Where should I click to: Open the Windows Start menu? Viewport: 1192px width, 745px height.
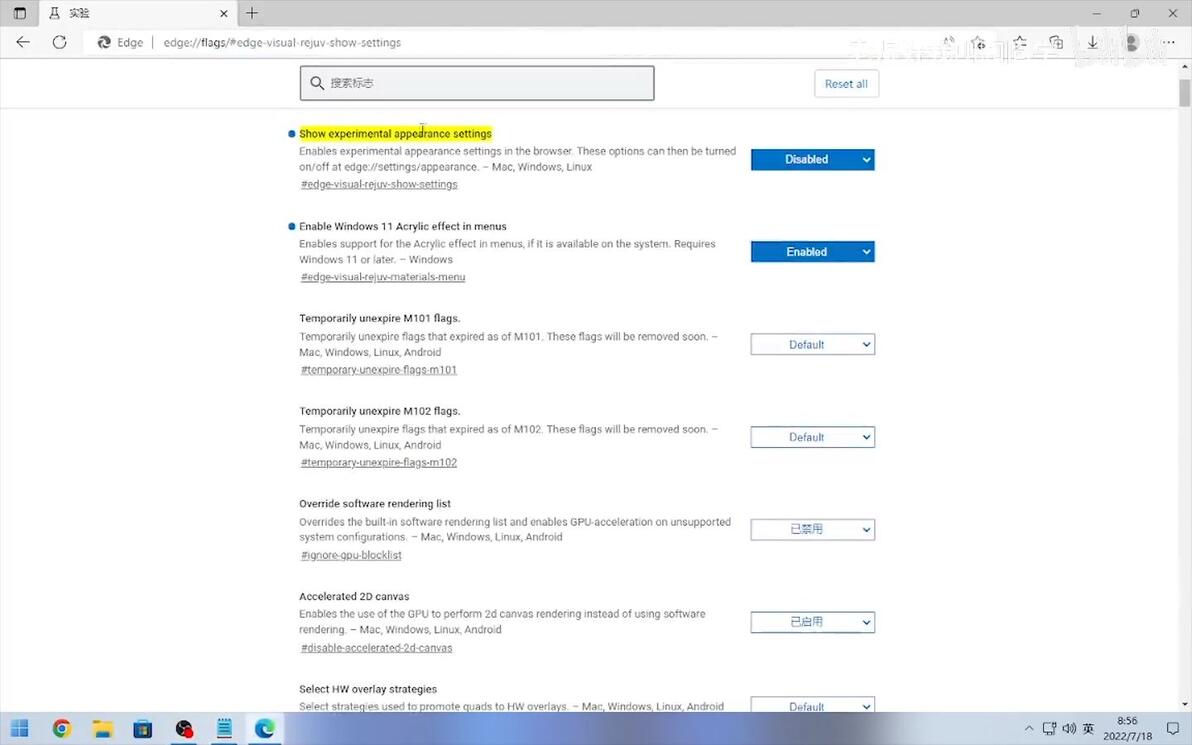click(x=20, y=728)
